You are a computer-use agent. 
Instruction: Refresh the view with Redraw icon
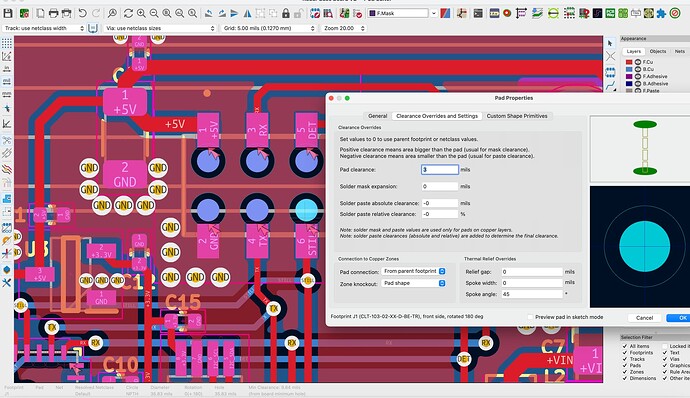point(128,14)
